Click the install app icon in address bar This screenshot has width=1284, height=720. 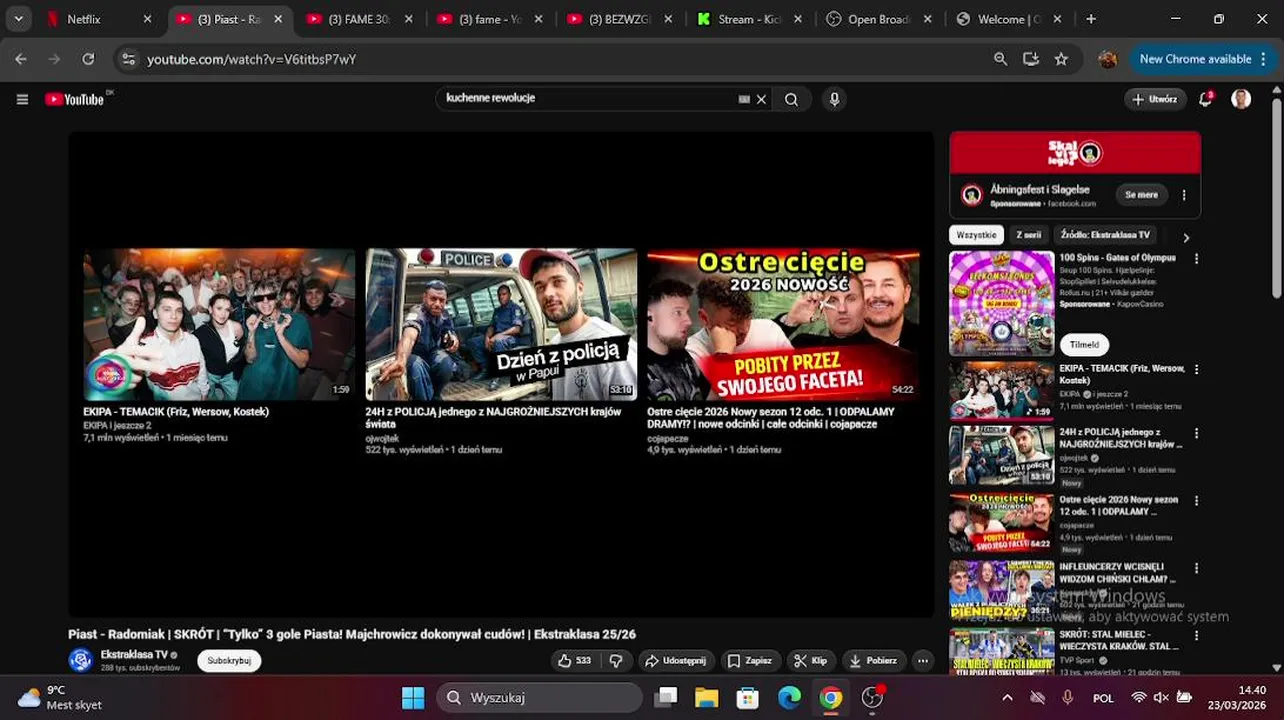pos(1031,59)
